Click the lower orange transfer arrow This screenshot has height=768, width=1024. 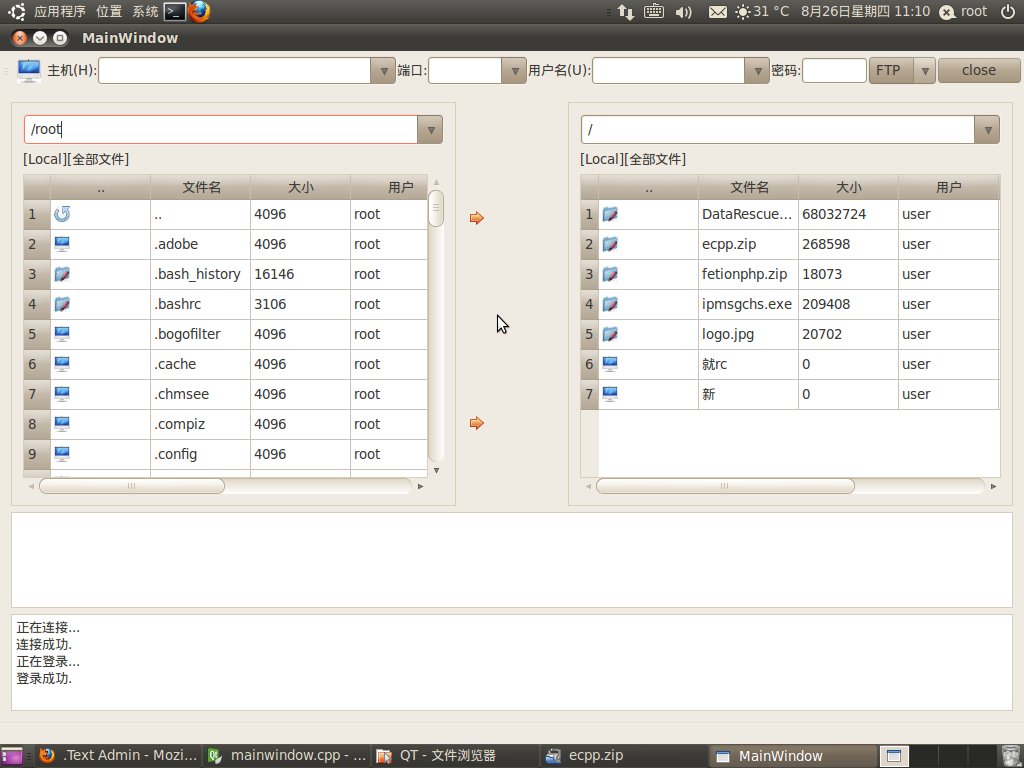pyautogui.click(x=477, y=423)
